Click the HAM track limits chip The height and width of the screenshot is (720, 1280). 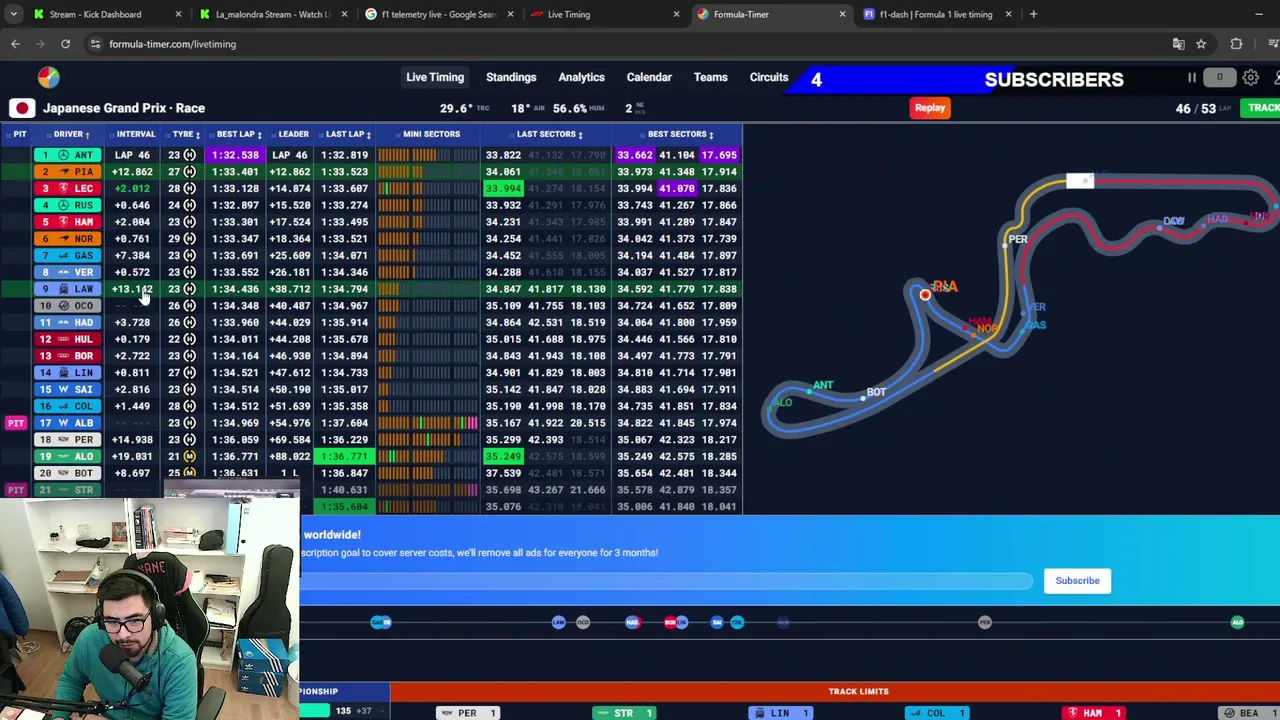click(x=1094, y=713)
